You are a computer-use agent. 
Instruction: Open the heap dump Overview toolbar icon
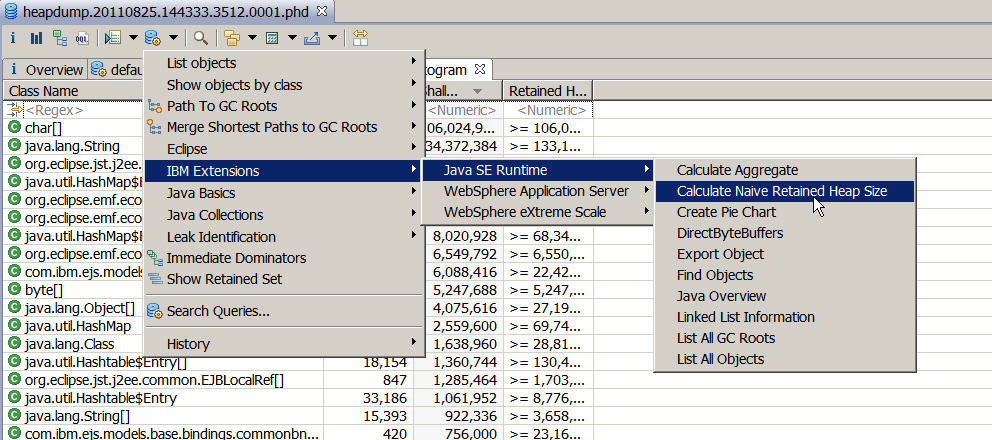[13, 38]
